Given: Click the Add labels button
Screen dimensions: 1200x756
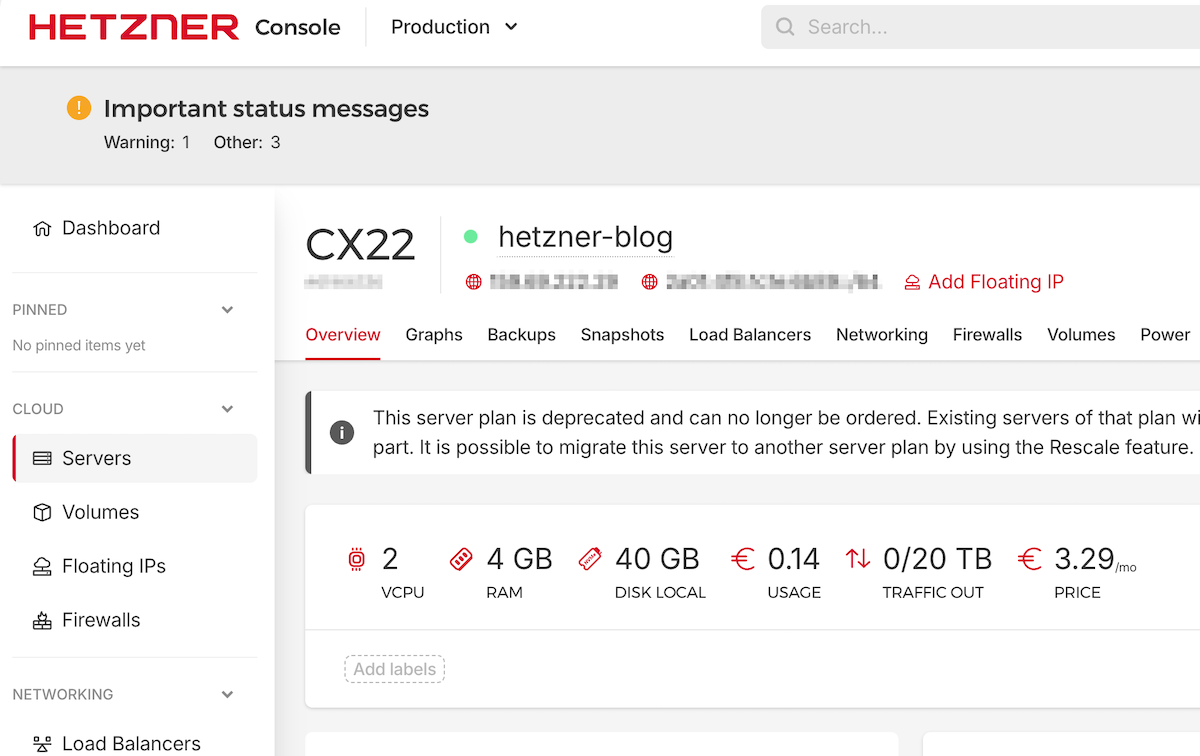Looking at the screenshot, I should coord(394,669).
